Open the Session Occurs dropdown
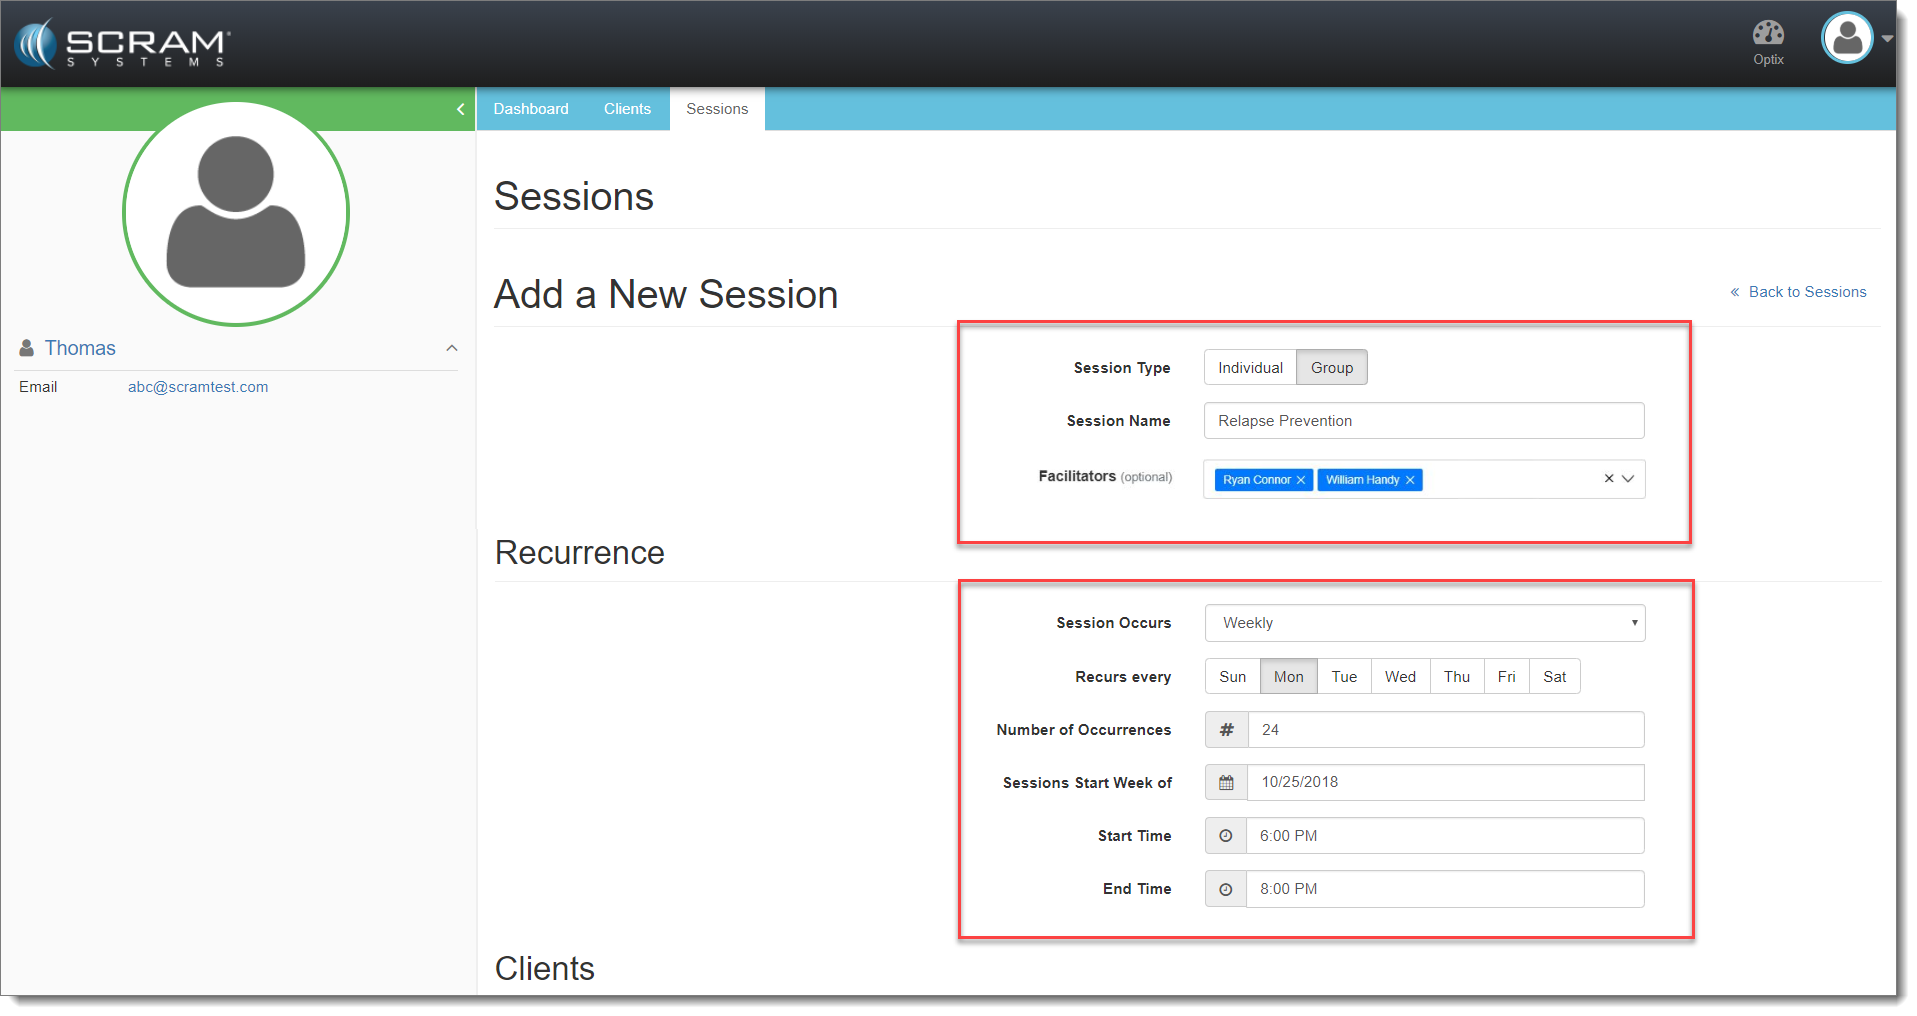This screenshot has height=1016, width=1917. click(1424, 623)
